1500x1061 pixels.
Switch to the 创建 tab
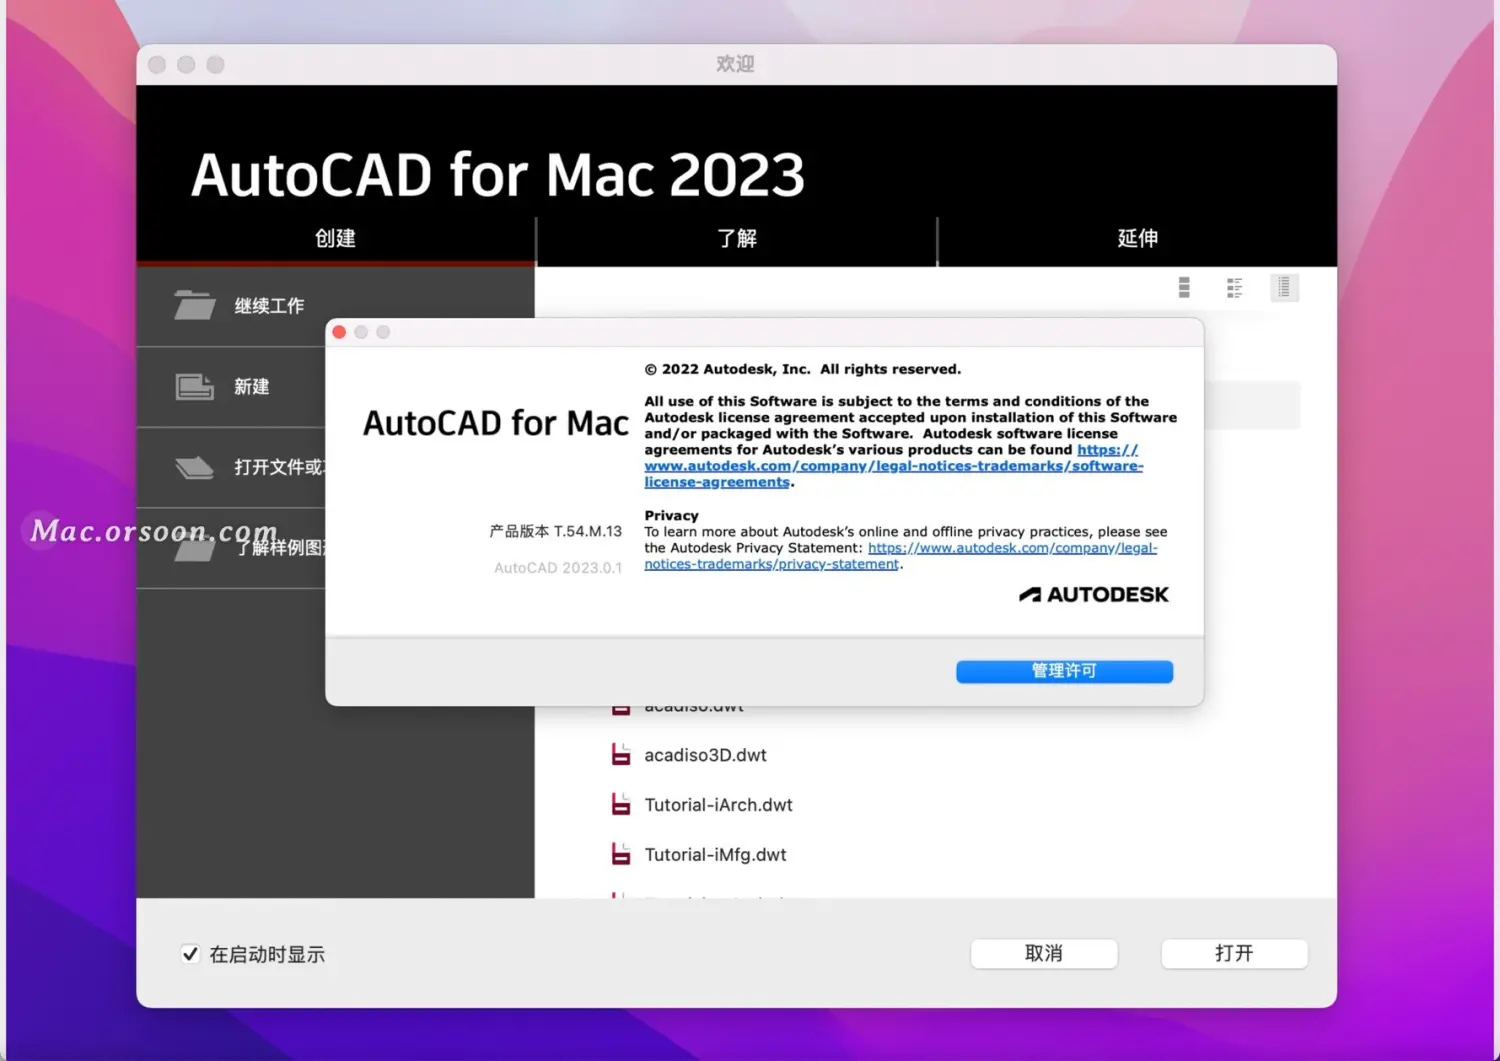click(x=336, y=239)
